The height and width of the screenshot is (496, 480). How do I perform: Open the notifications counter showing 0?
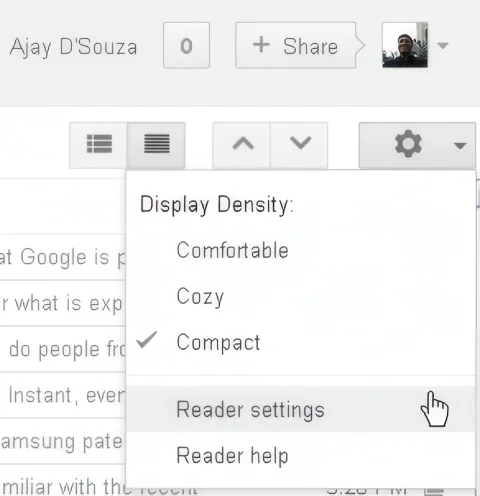pyautogui.click(x=186, y=45)
